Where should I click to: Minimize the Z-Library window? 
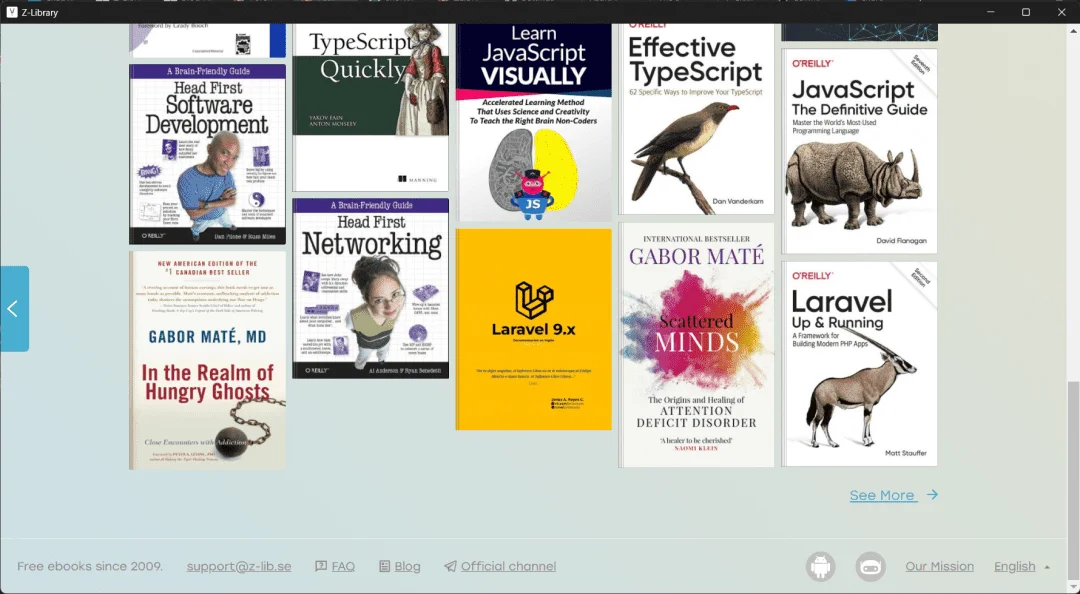(990, 12)
